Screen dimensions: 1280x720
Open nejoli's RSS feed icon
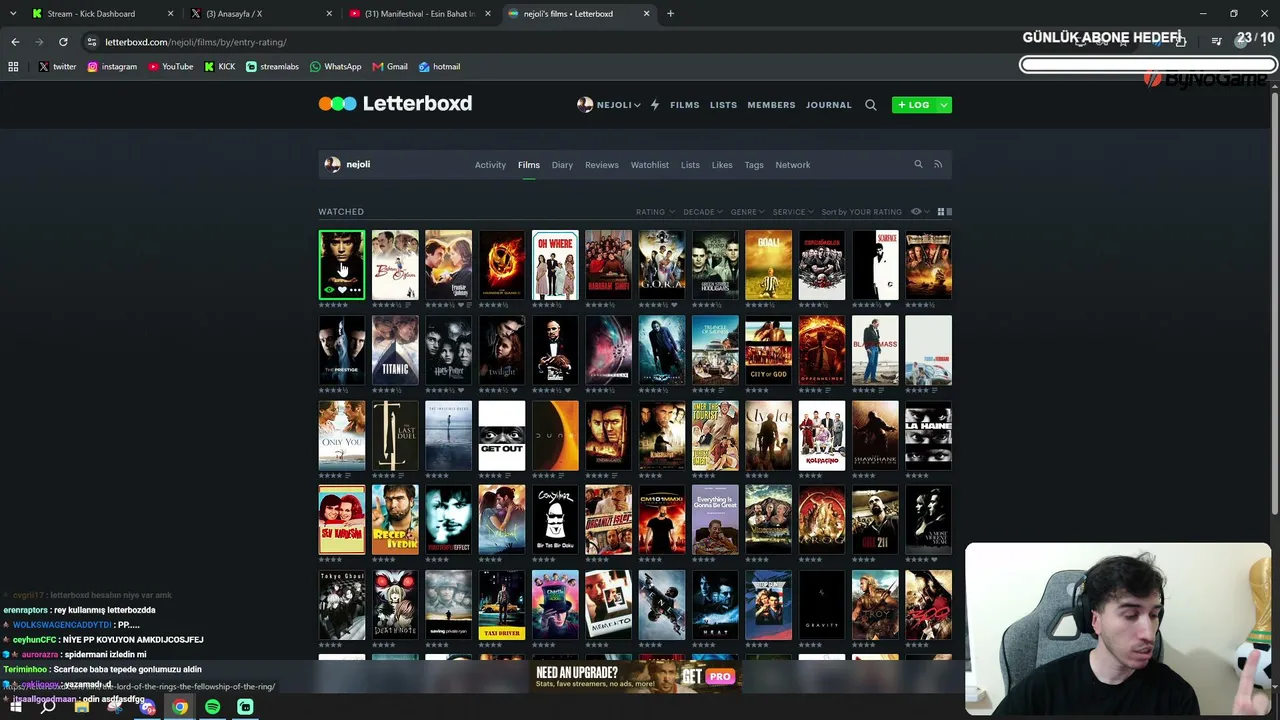938,164
